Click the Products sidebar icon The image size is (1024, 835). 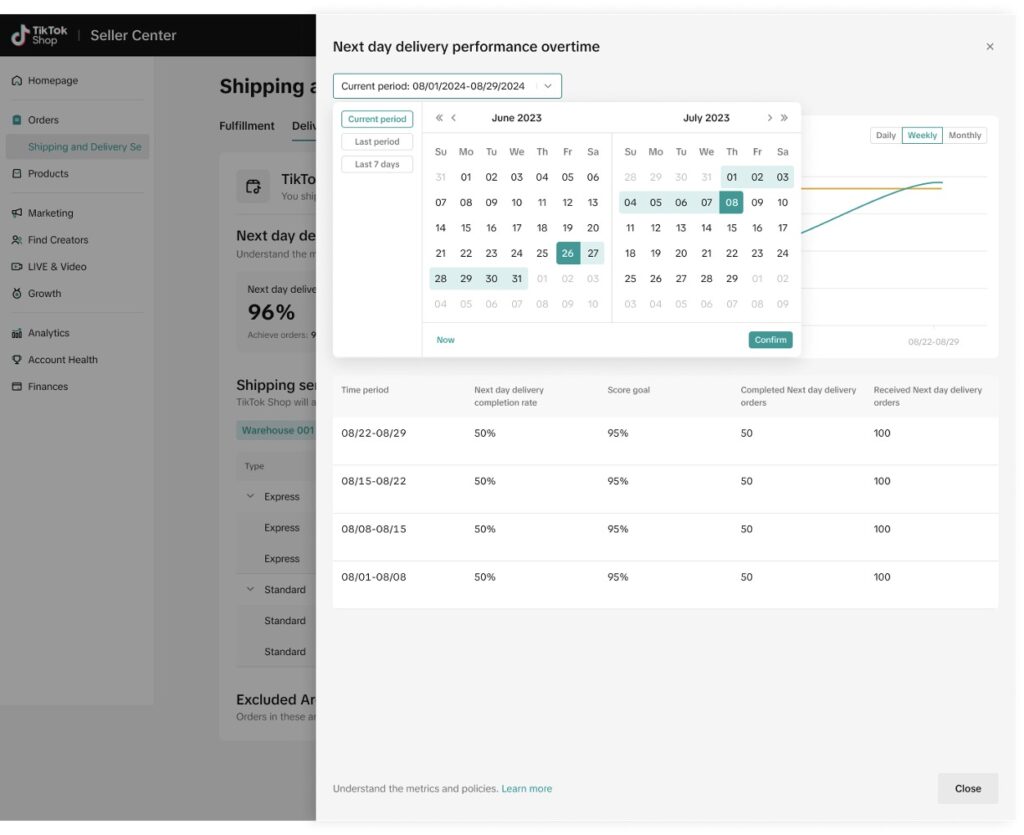[x=17, y=174]
